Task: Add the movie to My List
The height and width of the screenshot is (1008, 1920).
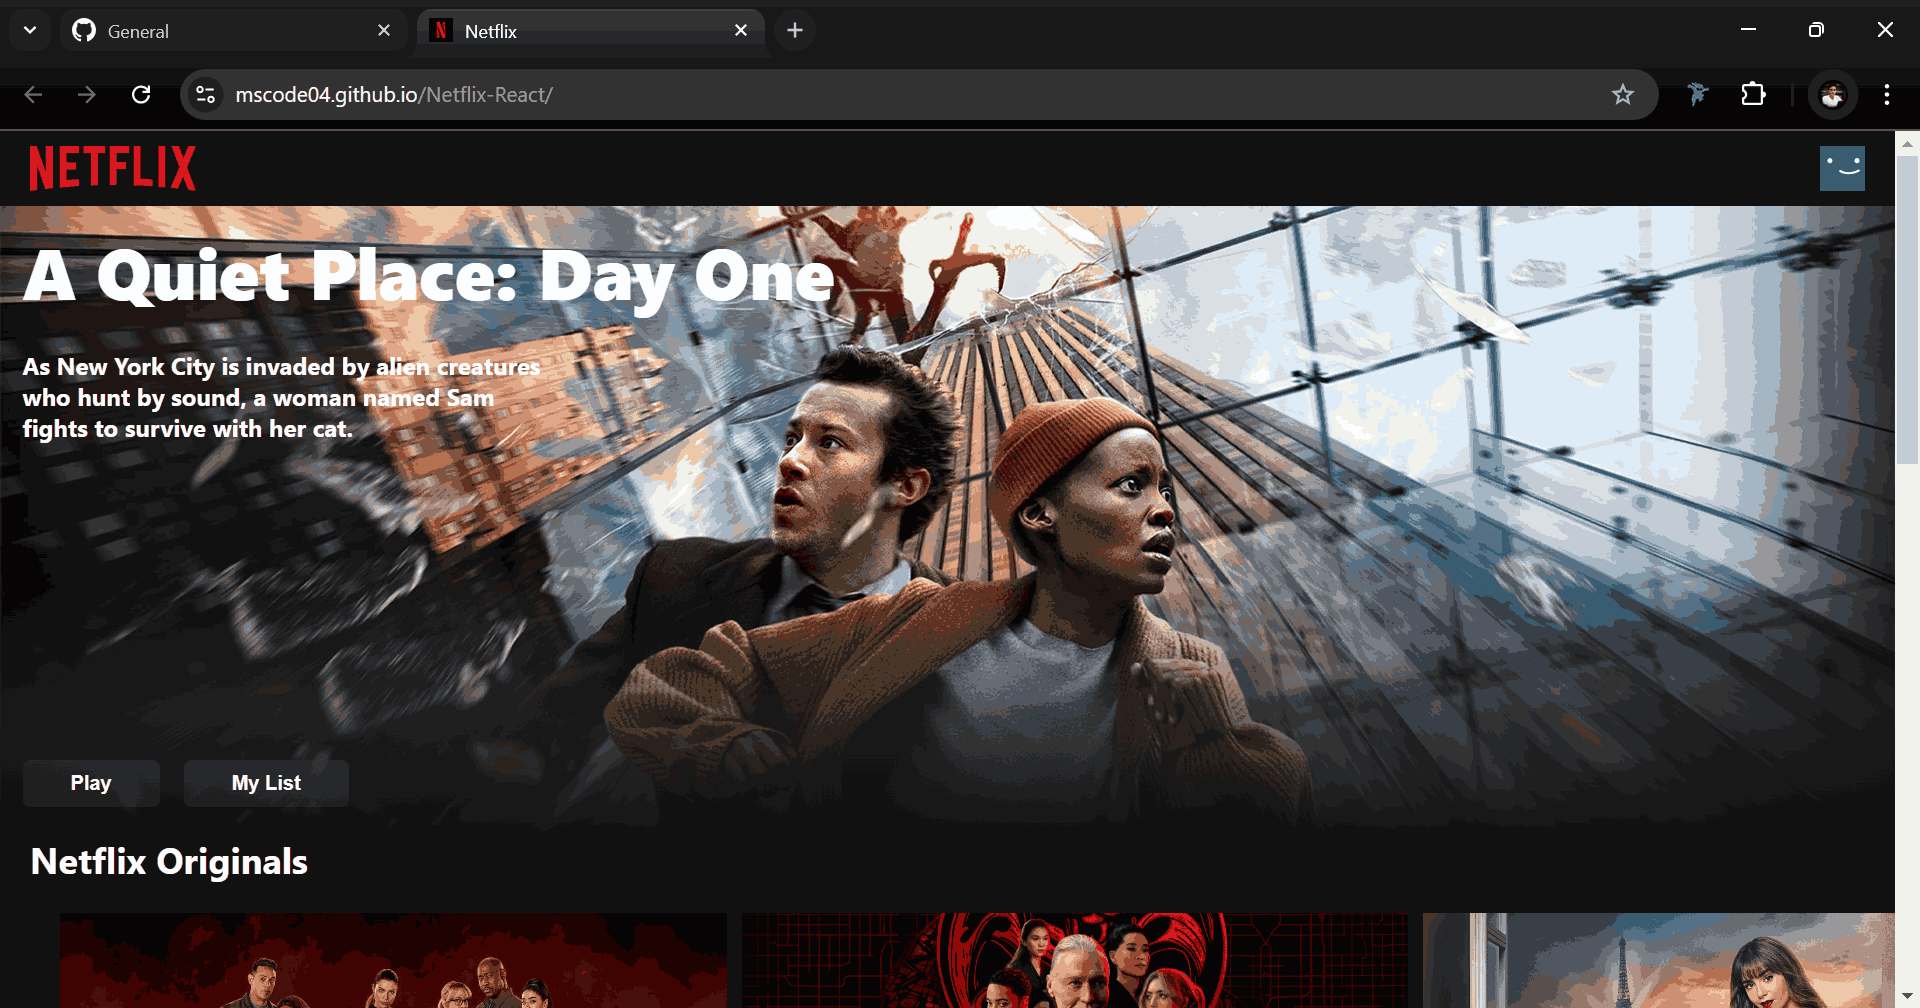Action: (x=266, y=783)
